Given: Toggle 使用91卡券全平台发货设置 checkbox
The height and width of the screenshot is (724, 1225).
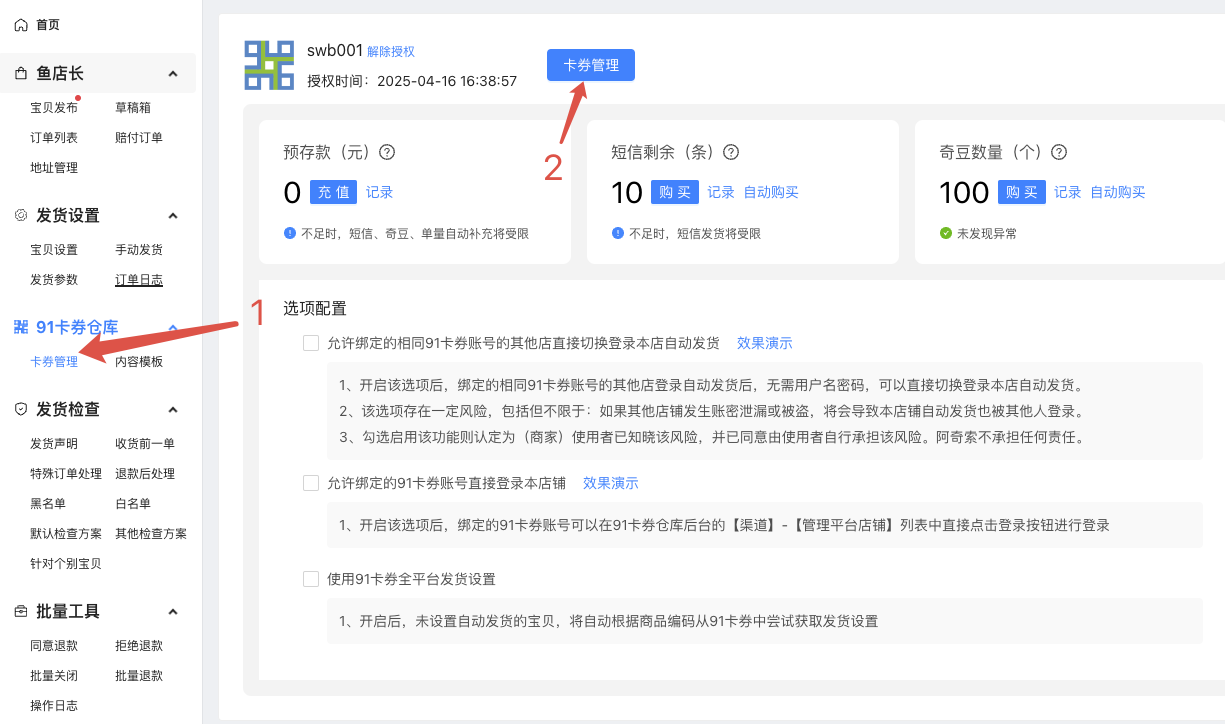Looking at the screenshot, I should [x=311, y=579].
